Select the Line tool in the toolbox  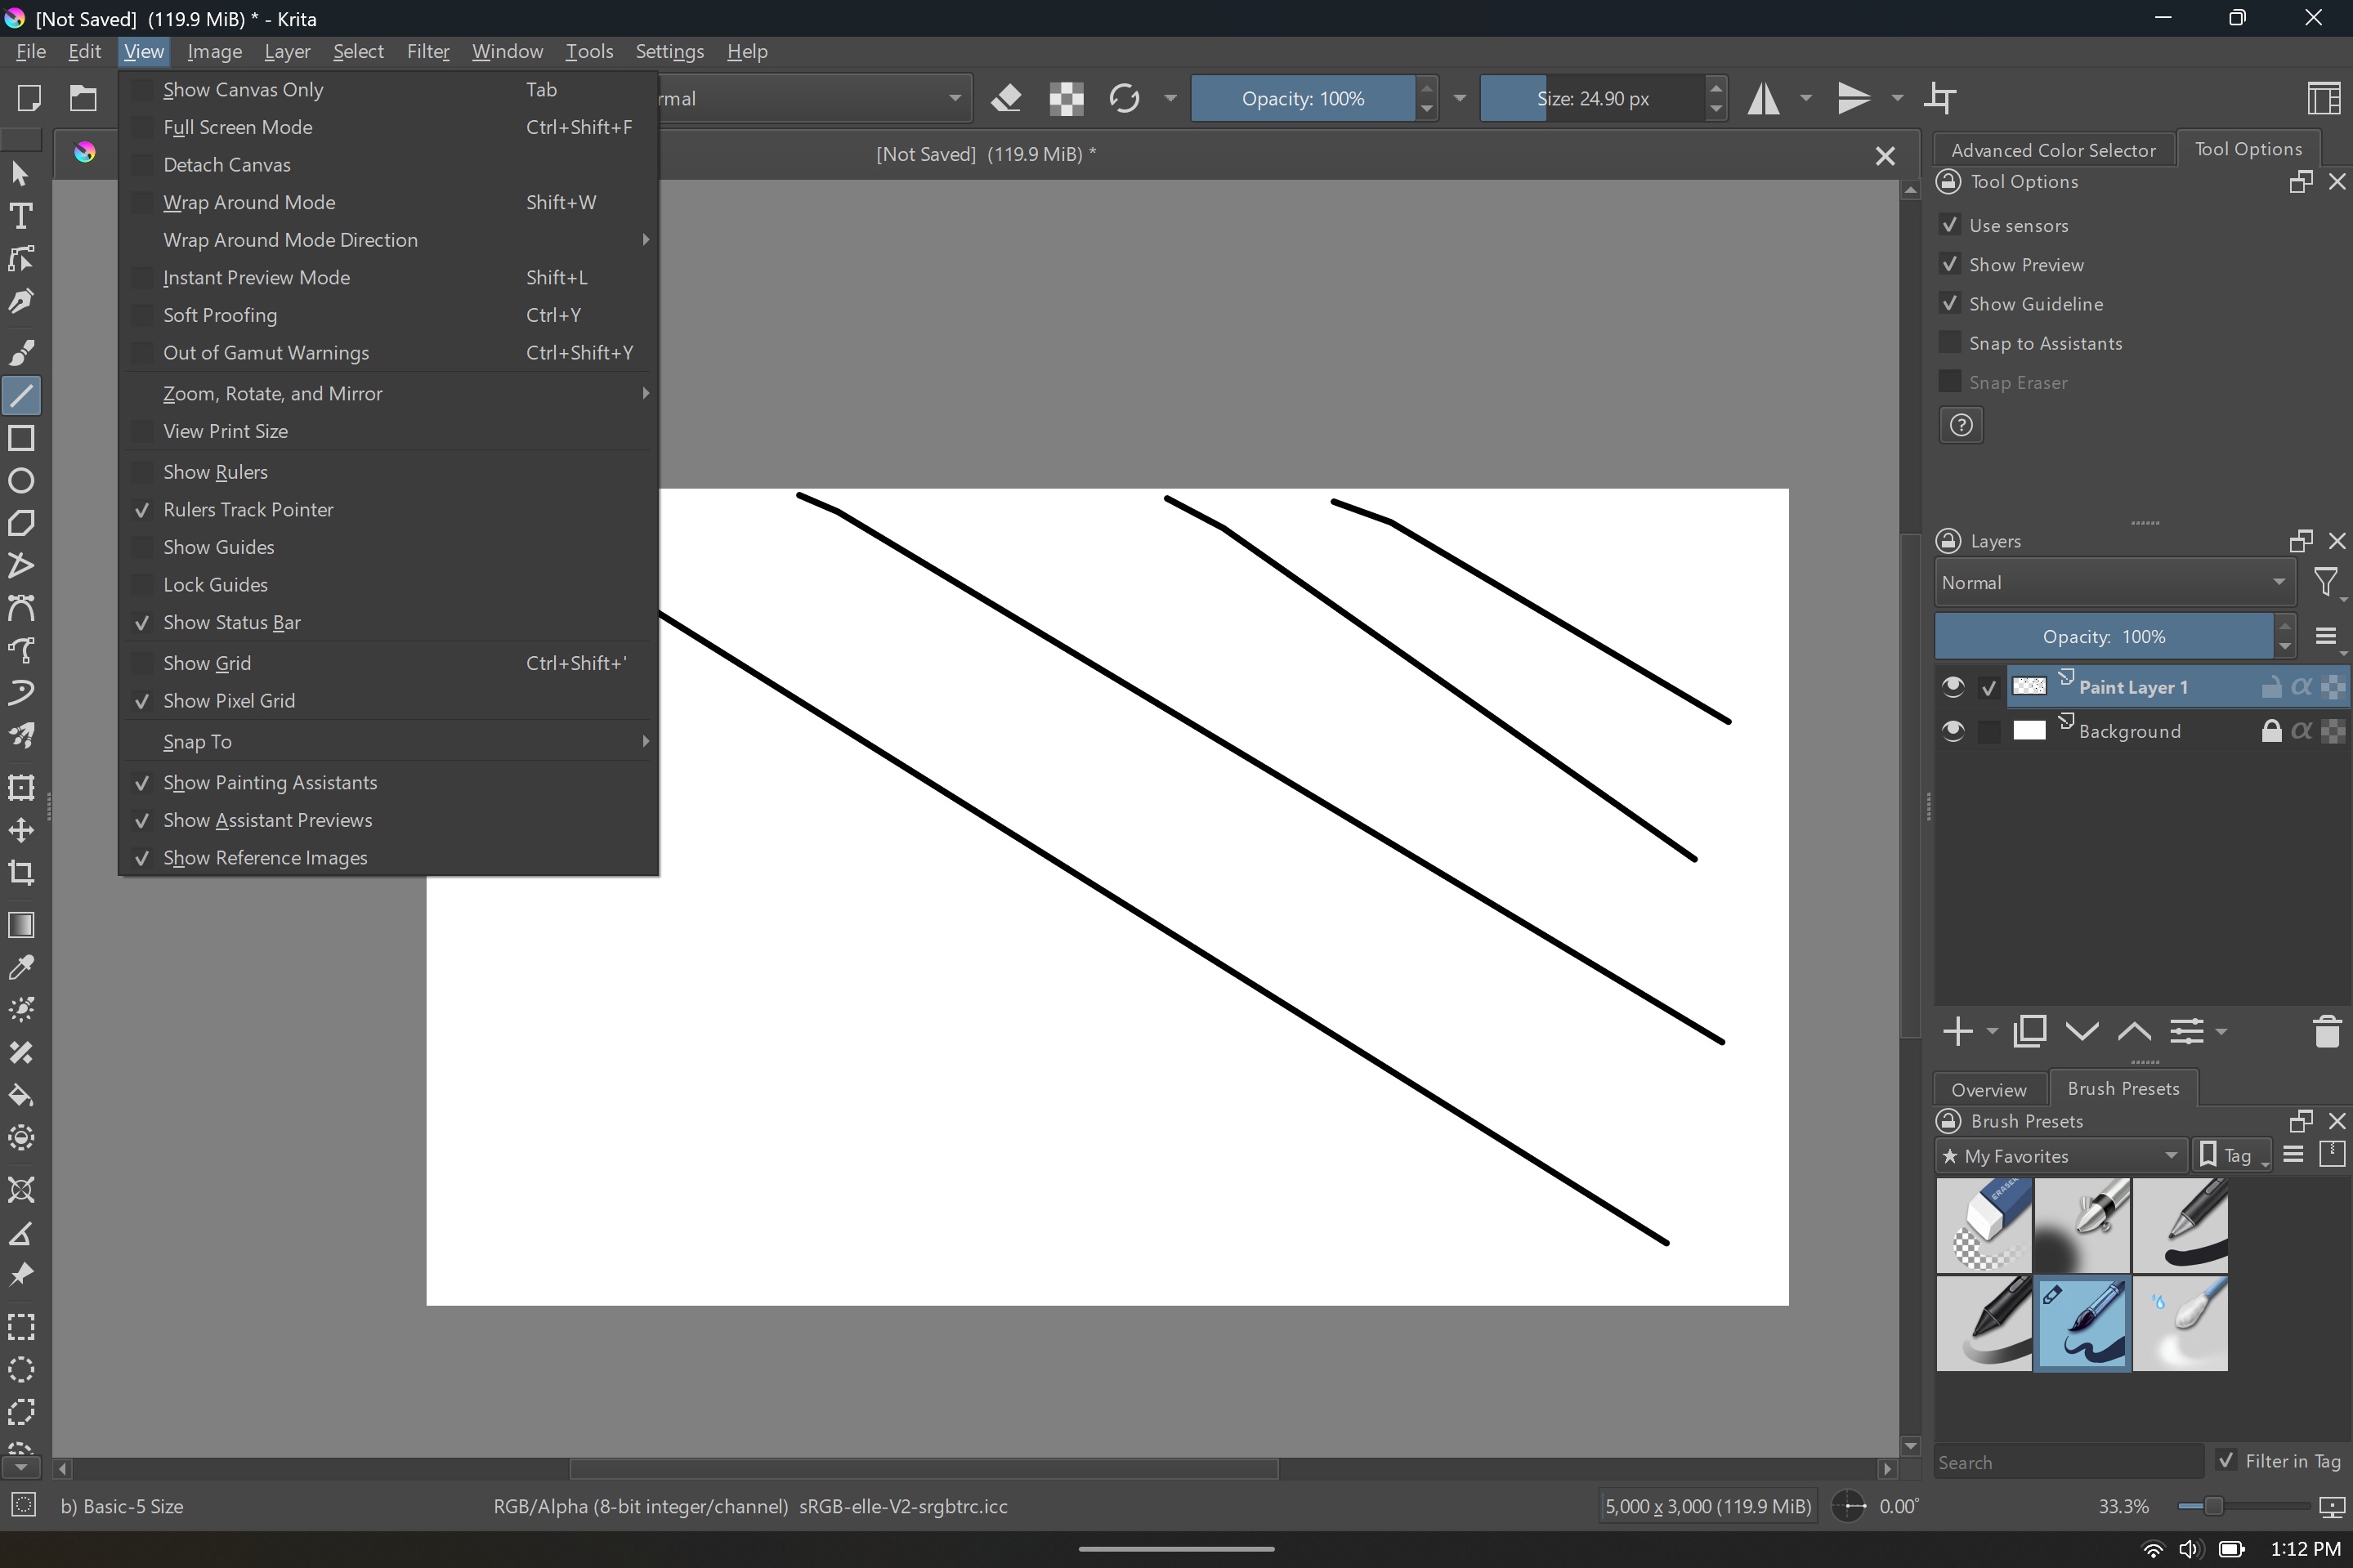click(x=21, y=396)
